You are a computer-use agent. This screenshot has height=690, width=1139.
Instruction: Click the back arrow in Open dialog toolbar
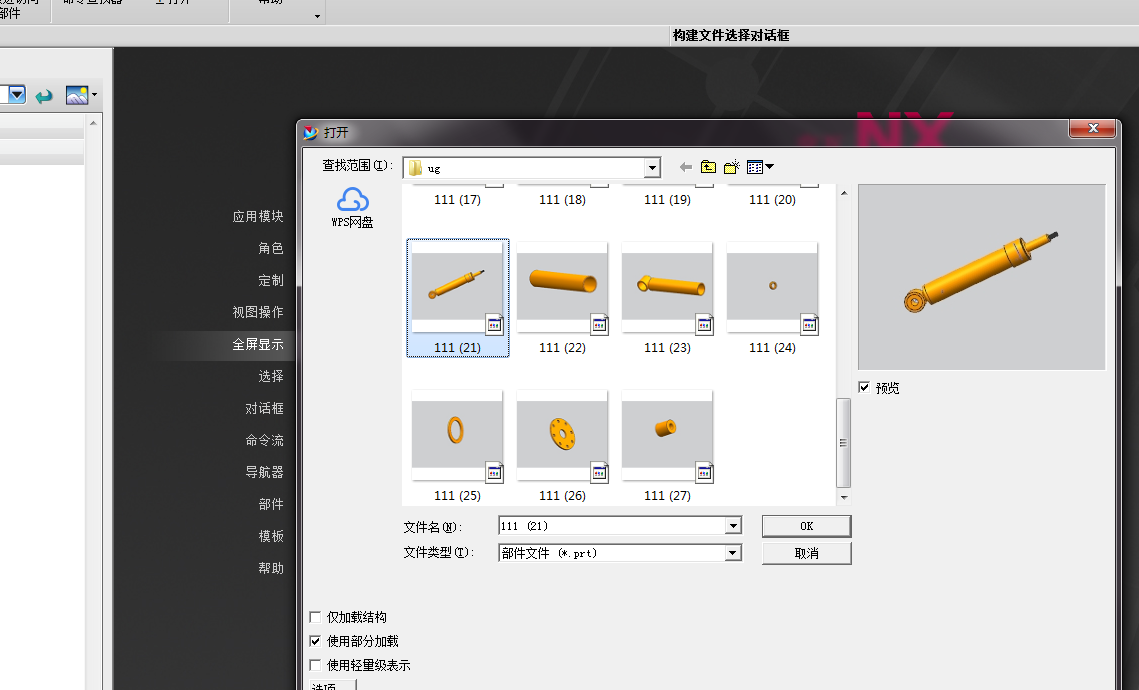tap(685, 167)
